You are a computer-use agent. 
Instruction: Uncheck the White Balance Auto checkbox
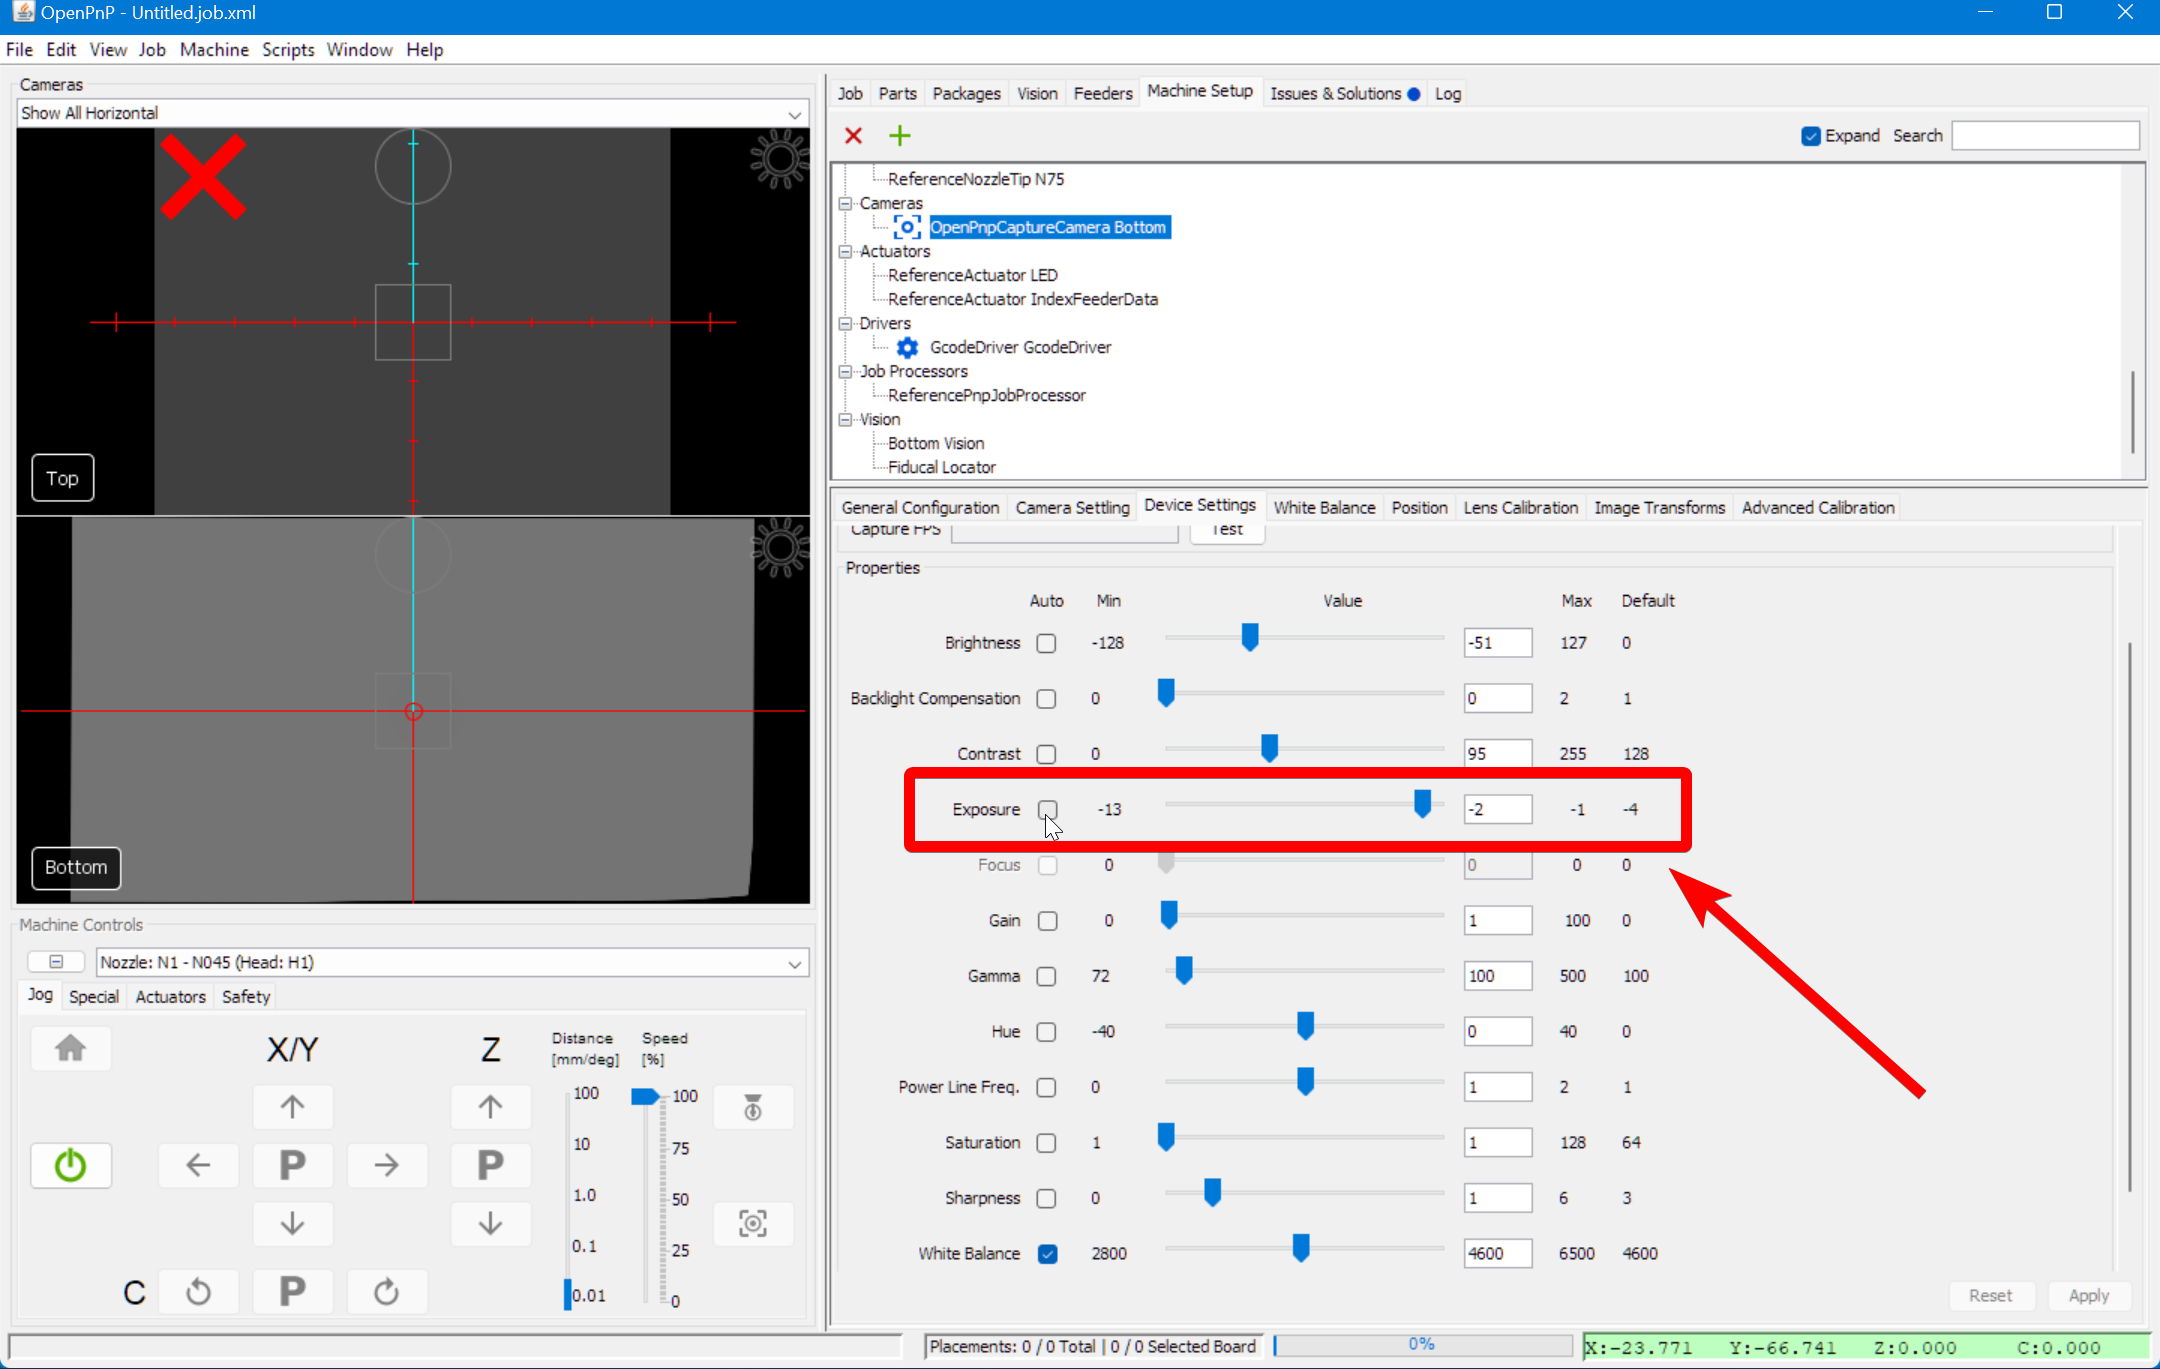point(1047,1254)
